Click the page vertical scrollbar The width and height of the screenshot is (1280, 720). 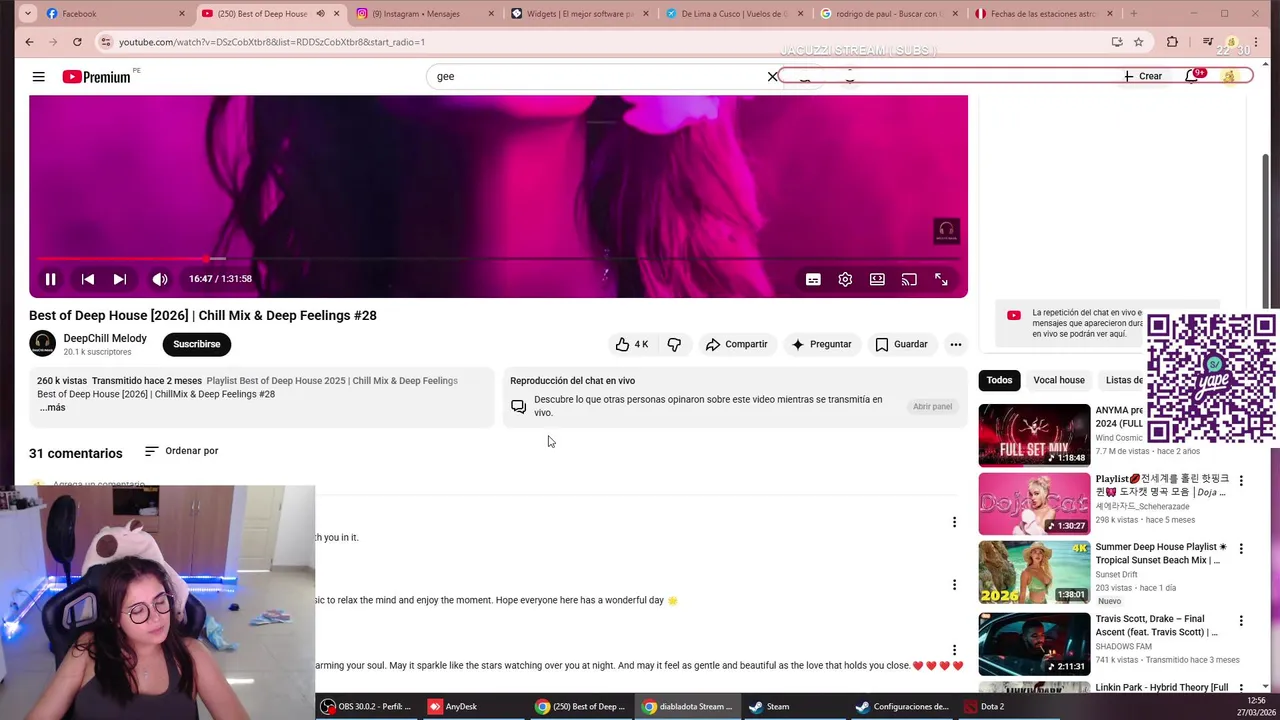1266,230
